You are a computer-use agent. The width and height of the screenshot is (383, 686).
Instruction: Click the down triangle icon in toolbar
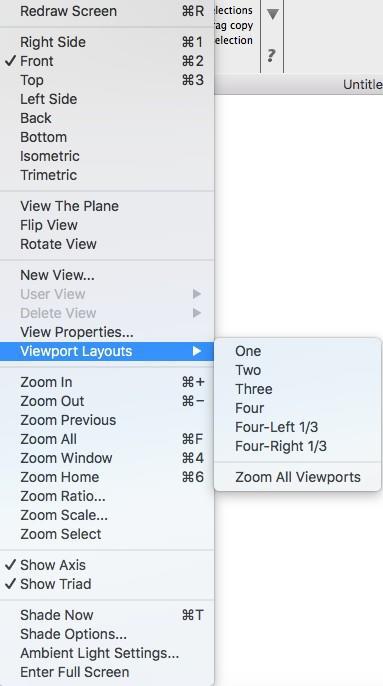click(272, 14)
